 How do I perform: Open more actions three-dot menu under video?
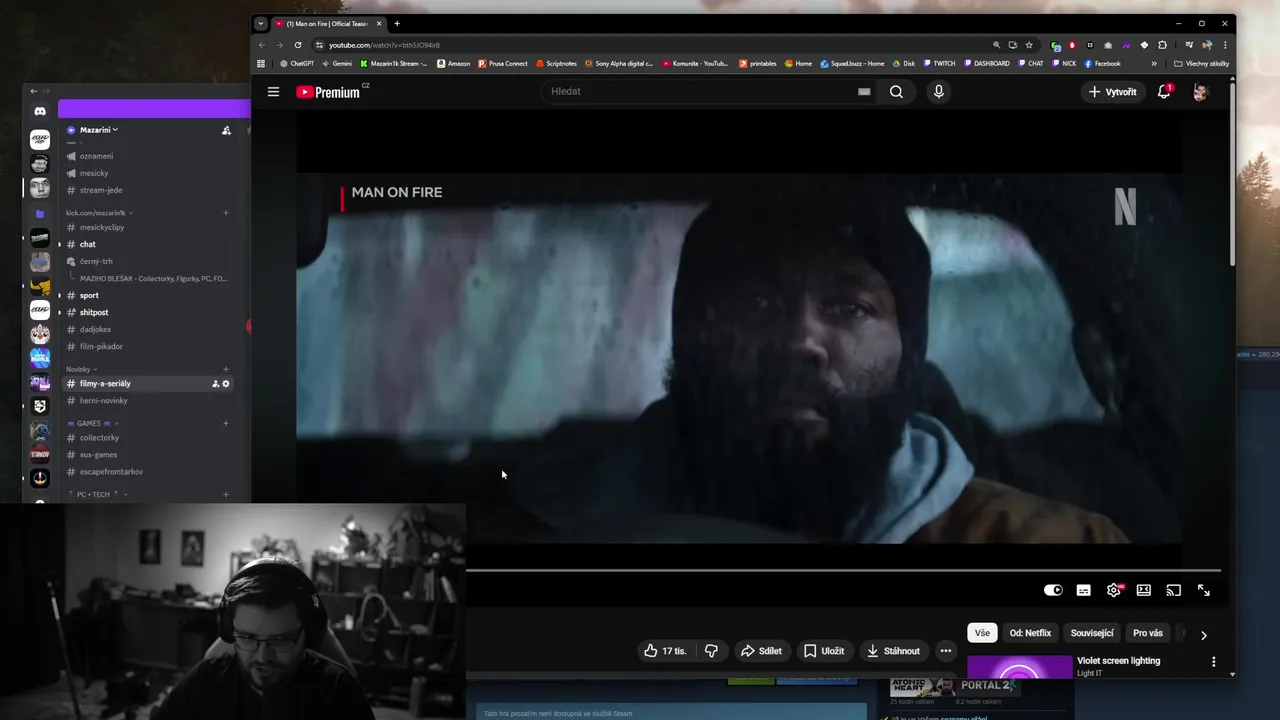(x=946, y=651)
